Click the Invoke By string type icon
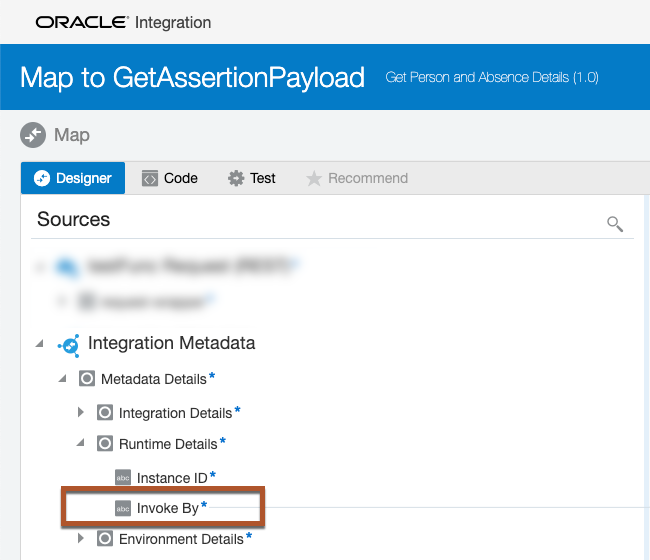The height and width of the screenshot is (560, 650). (123, 508)
